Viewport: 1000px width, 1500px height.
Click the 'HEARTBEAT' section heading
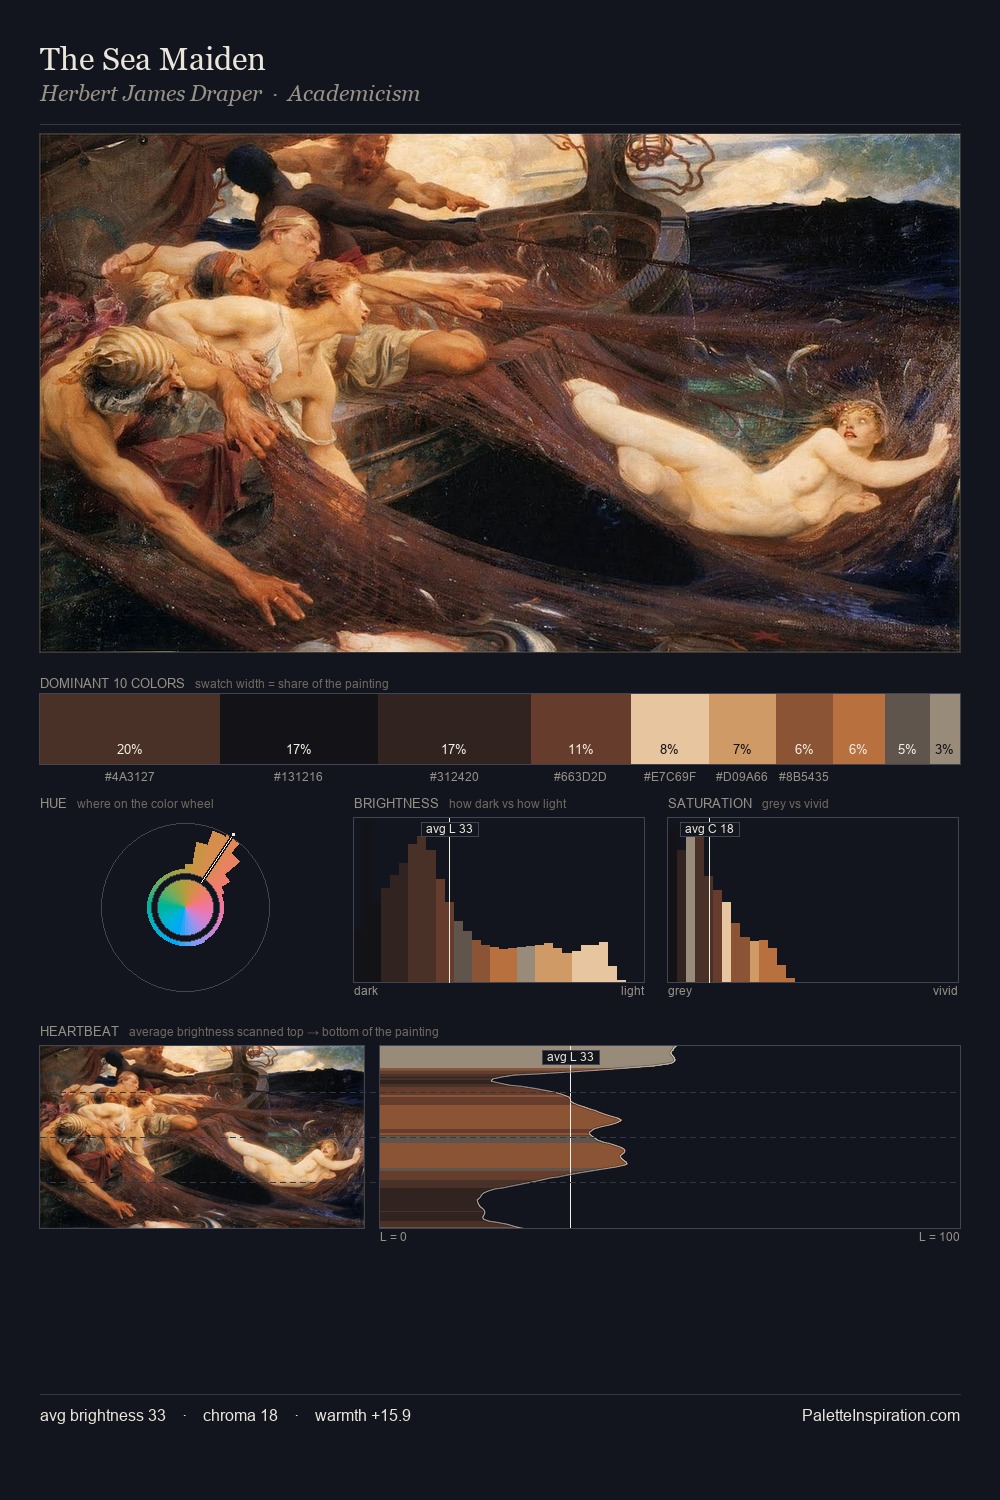(x=79, y=1031)
